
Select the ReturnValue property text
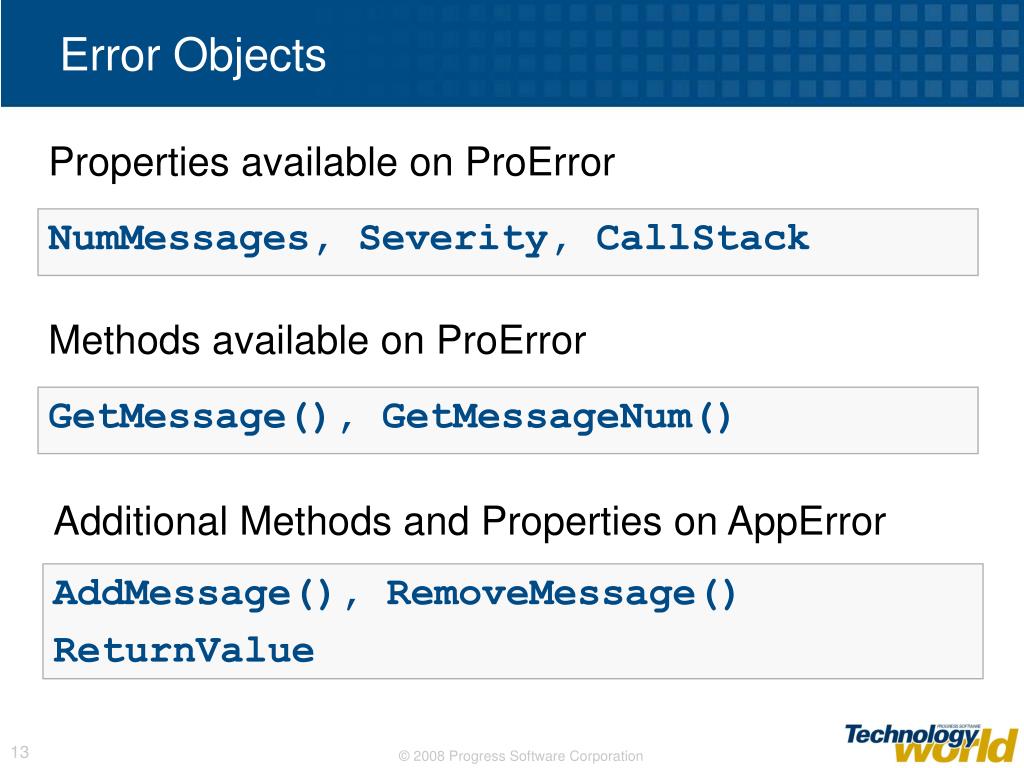[184, 650]
